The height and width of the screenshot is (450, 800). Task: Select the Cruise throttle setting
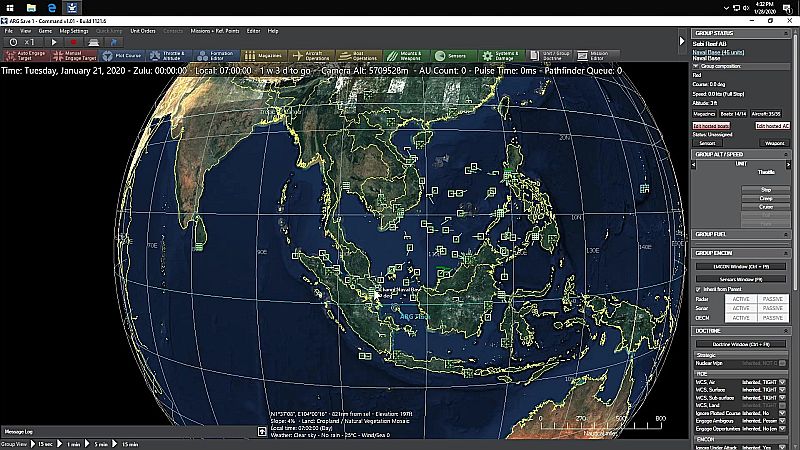coord(765,207)
